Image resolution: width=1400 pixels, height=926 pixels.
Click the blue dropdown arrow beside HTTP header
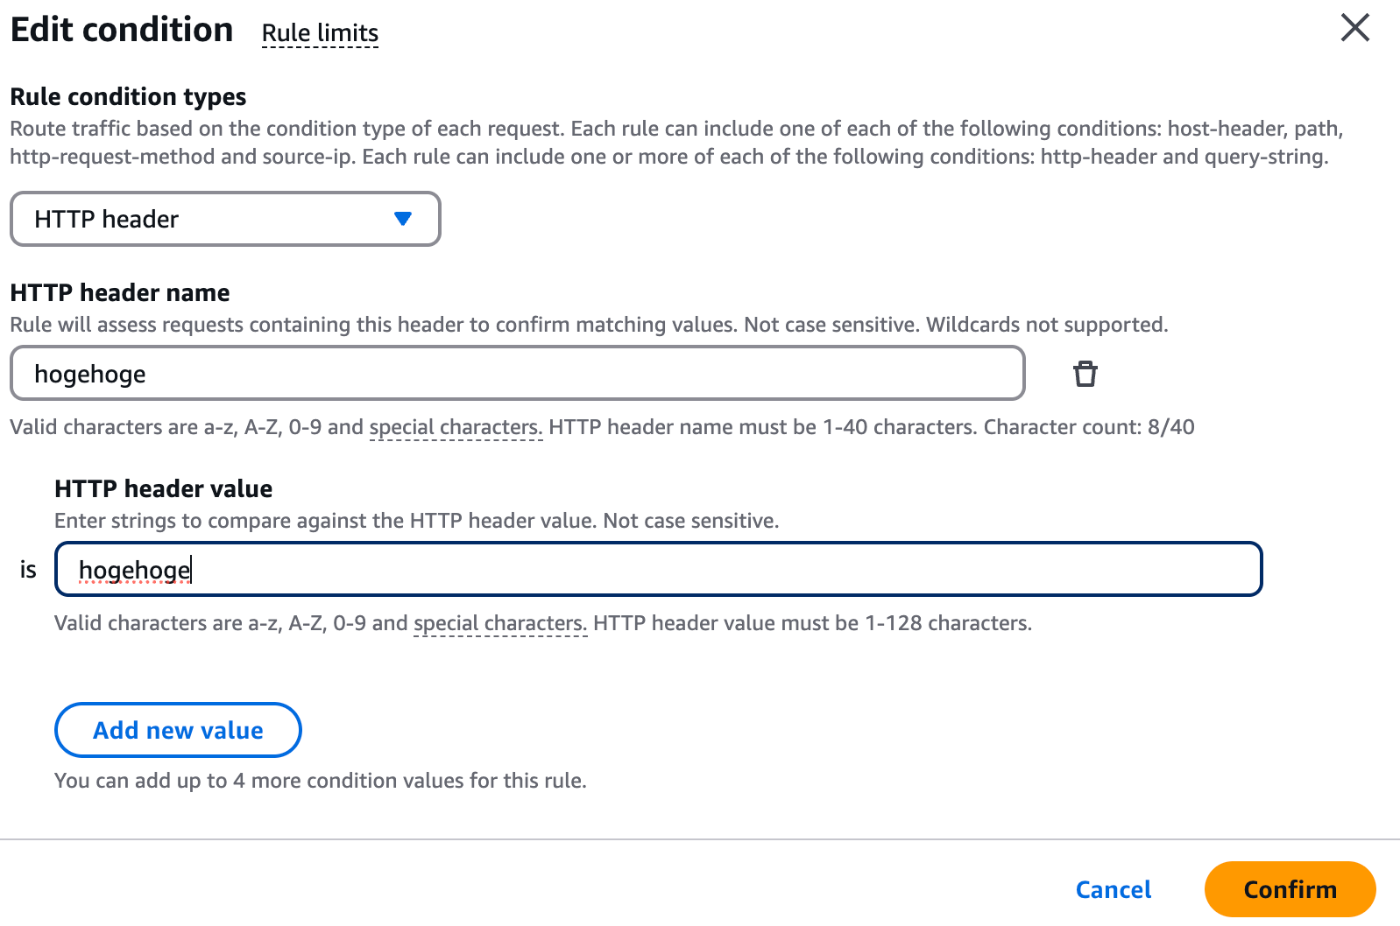coord(403,219)
